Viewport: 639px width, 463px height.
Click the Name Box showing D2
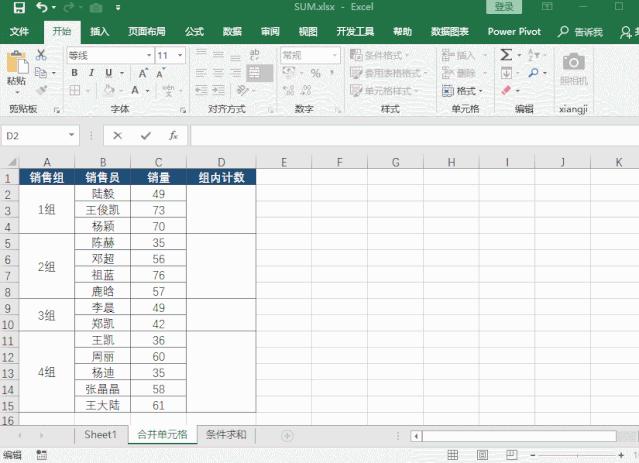coord(34,136)
